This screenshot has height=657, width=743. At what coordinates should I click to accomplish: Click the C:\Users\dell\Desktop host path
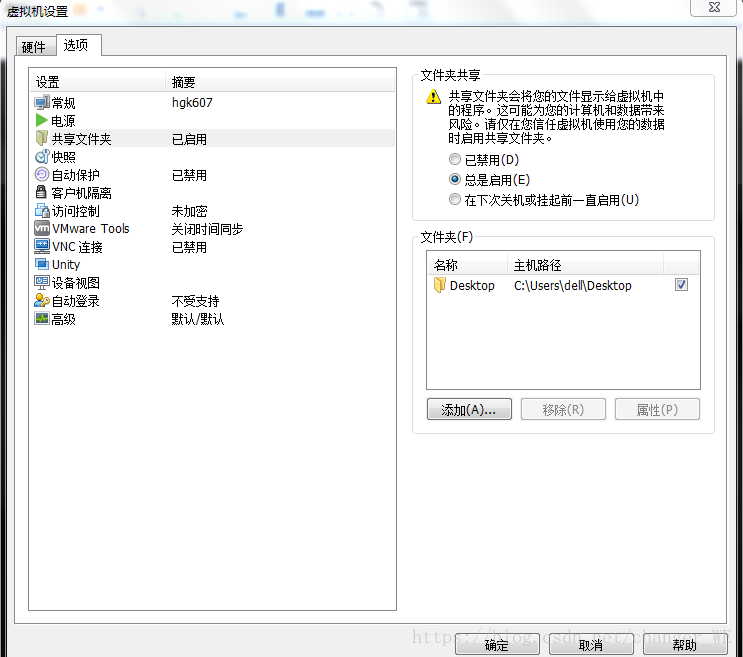(x=572, y=285)
